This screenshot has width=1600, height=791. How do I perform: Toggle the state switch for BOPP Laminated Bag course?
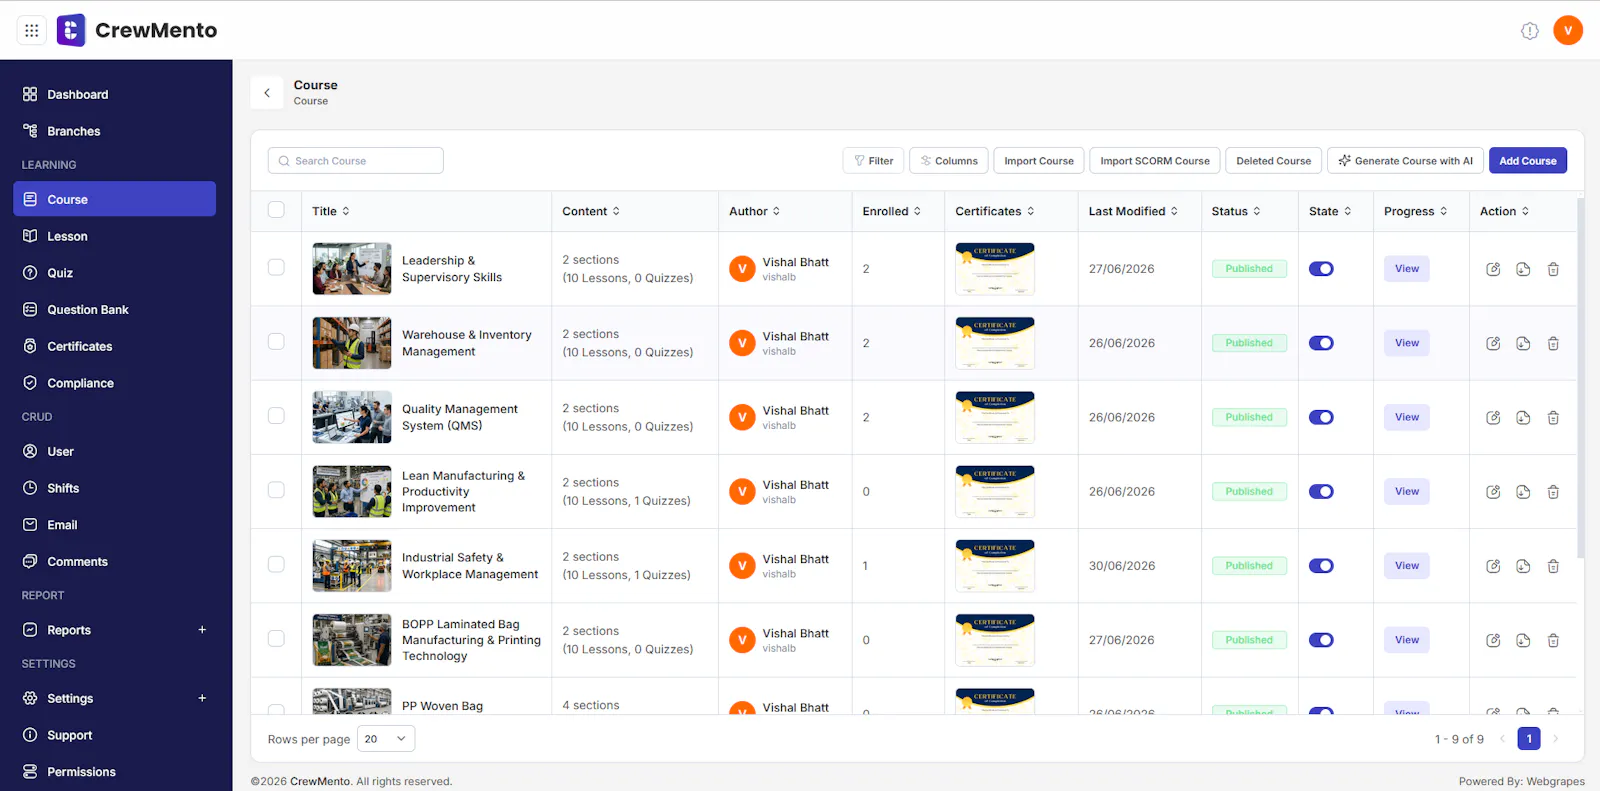point(1321,640)
